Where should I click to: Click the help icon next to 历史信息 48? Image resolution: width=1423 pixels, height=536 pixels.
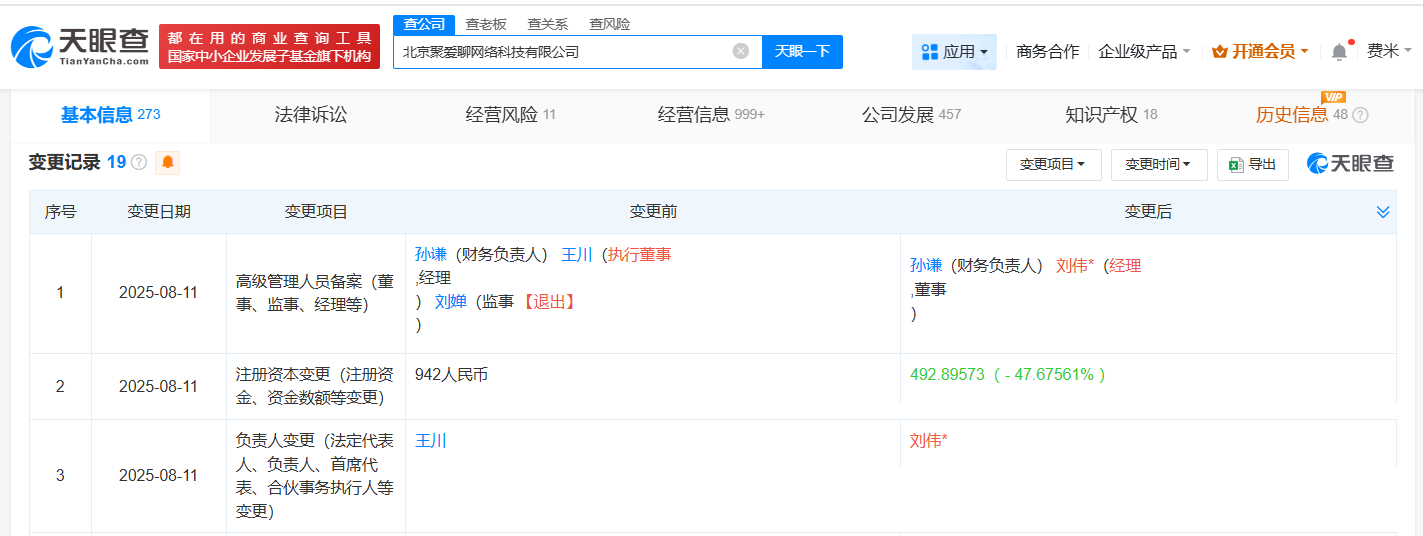(1360, 115)
